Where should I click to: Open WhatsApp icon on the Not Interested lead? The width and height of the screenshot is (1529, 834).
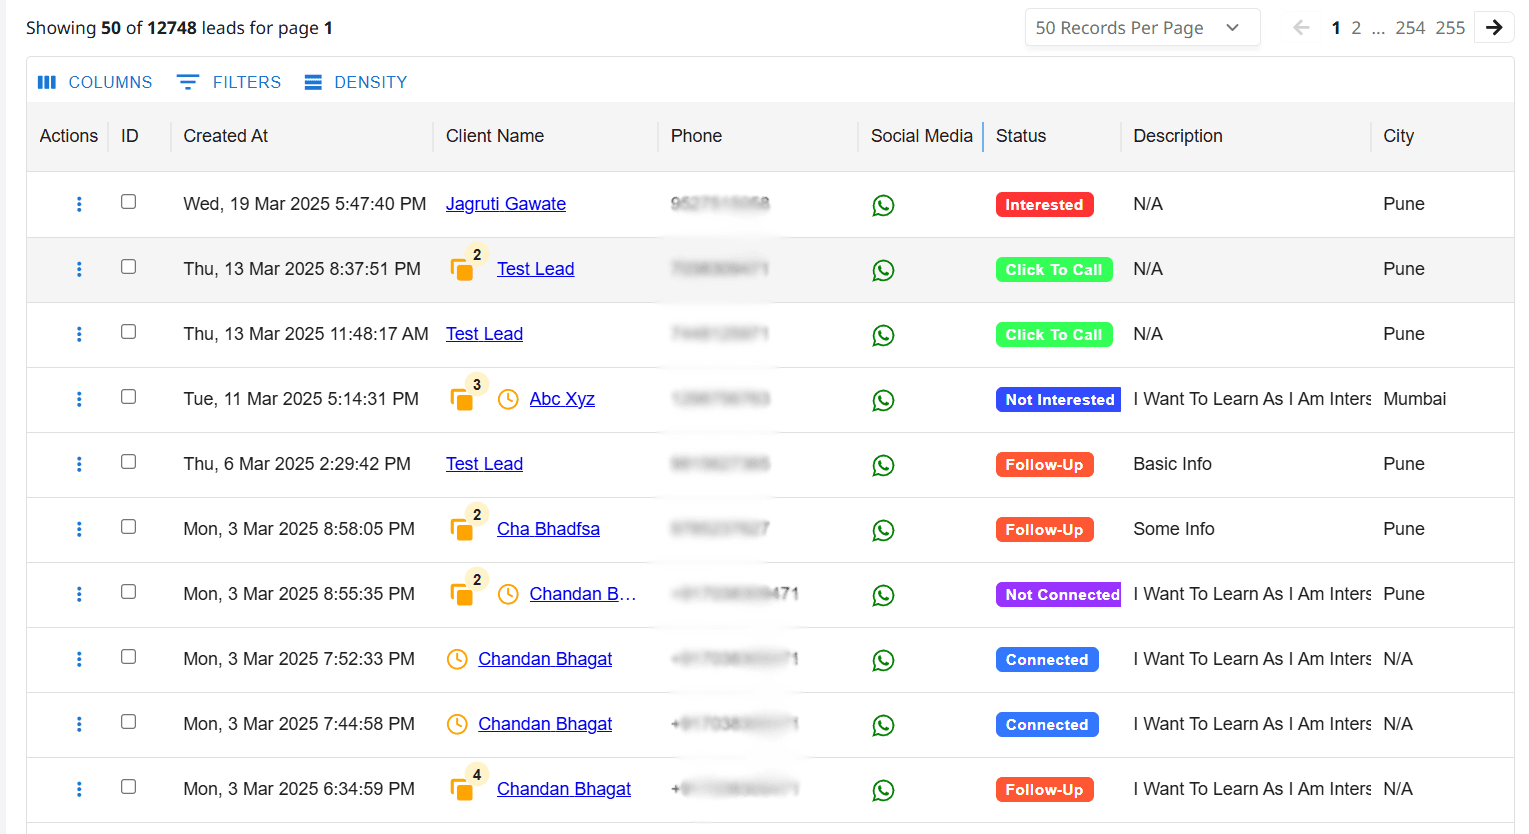pyautogui.click(x=883, y=400)
